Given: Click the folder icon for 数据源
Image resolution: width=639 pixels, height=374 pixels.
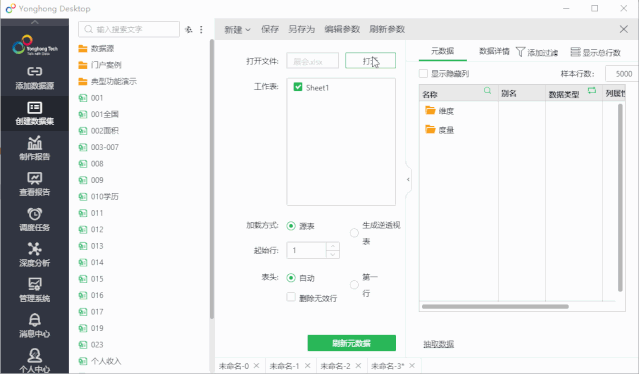Looking at the screenshot, I should (x=83, y=48).
